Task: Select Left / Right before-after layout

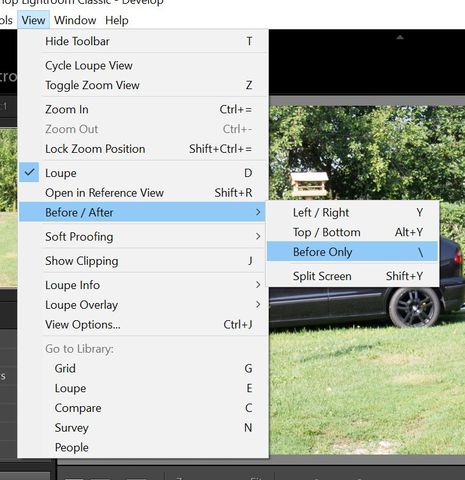Action: click(352, 212)
